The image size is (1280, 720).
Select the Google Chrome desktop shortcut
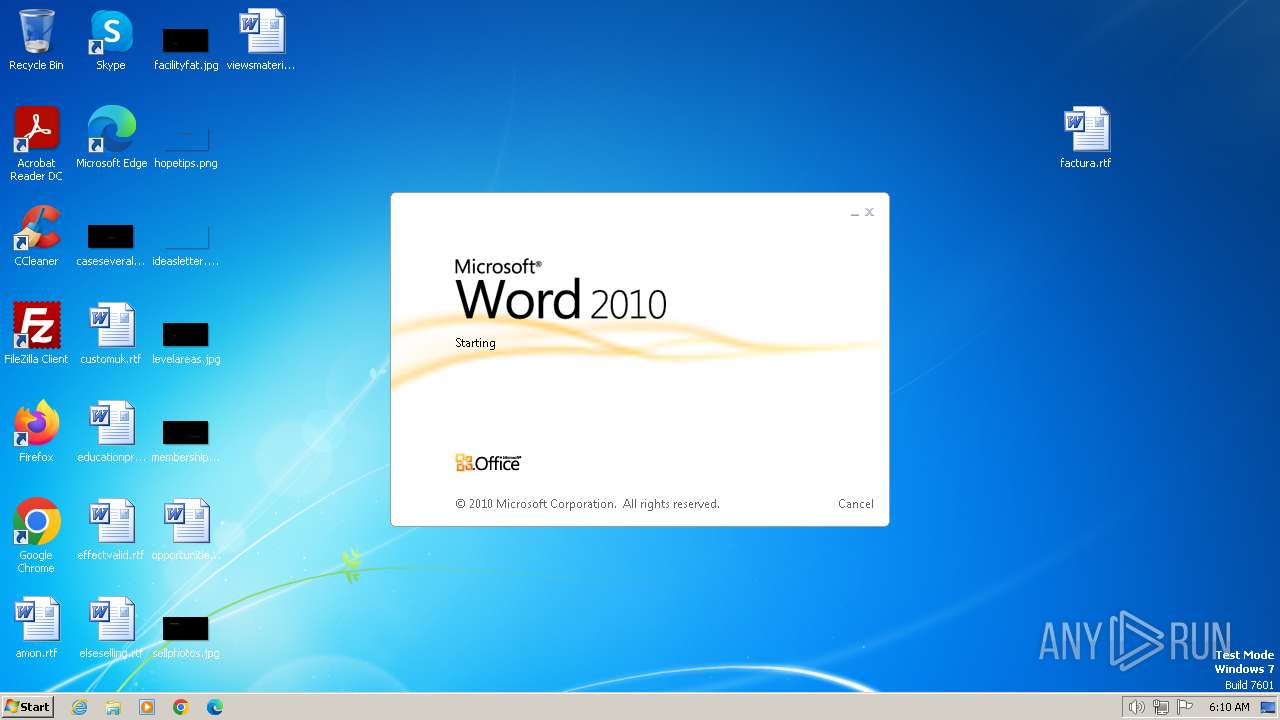click(36, 536)
